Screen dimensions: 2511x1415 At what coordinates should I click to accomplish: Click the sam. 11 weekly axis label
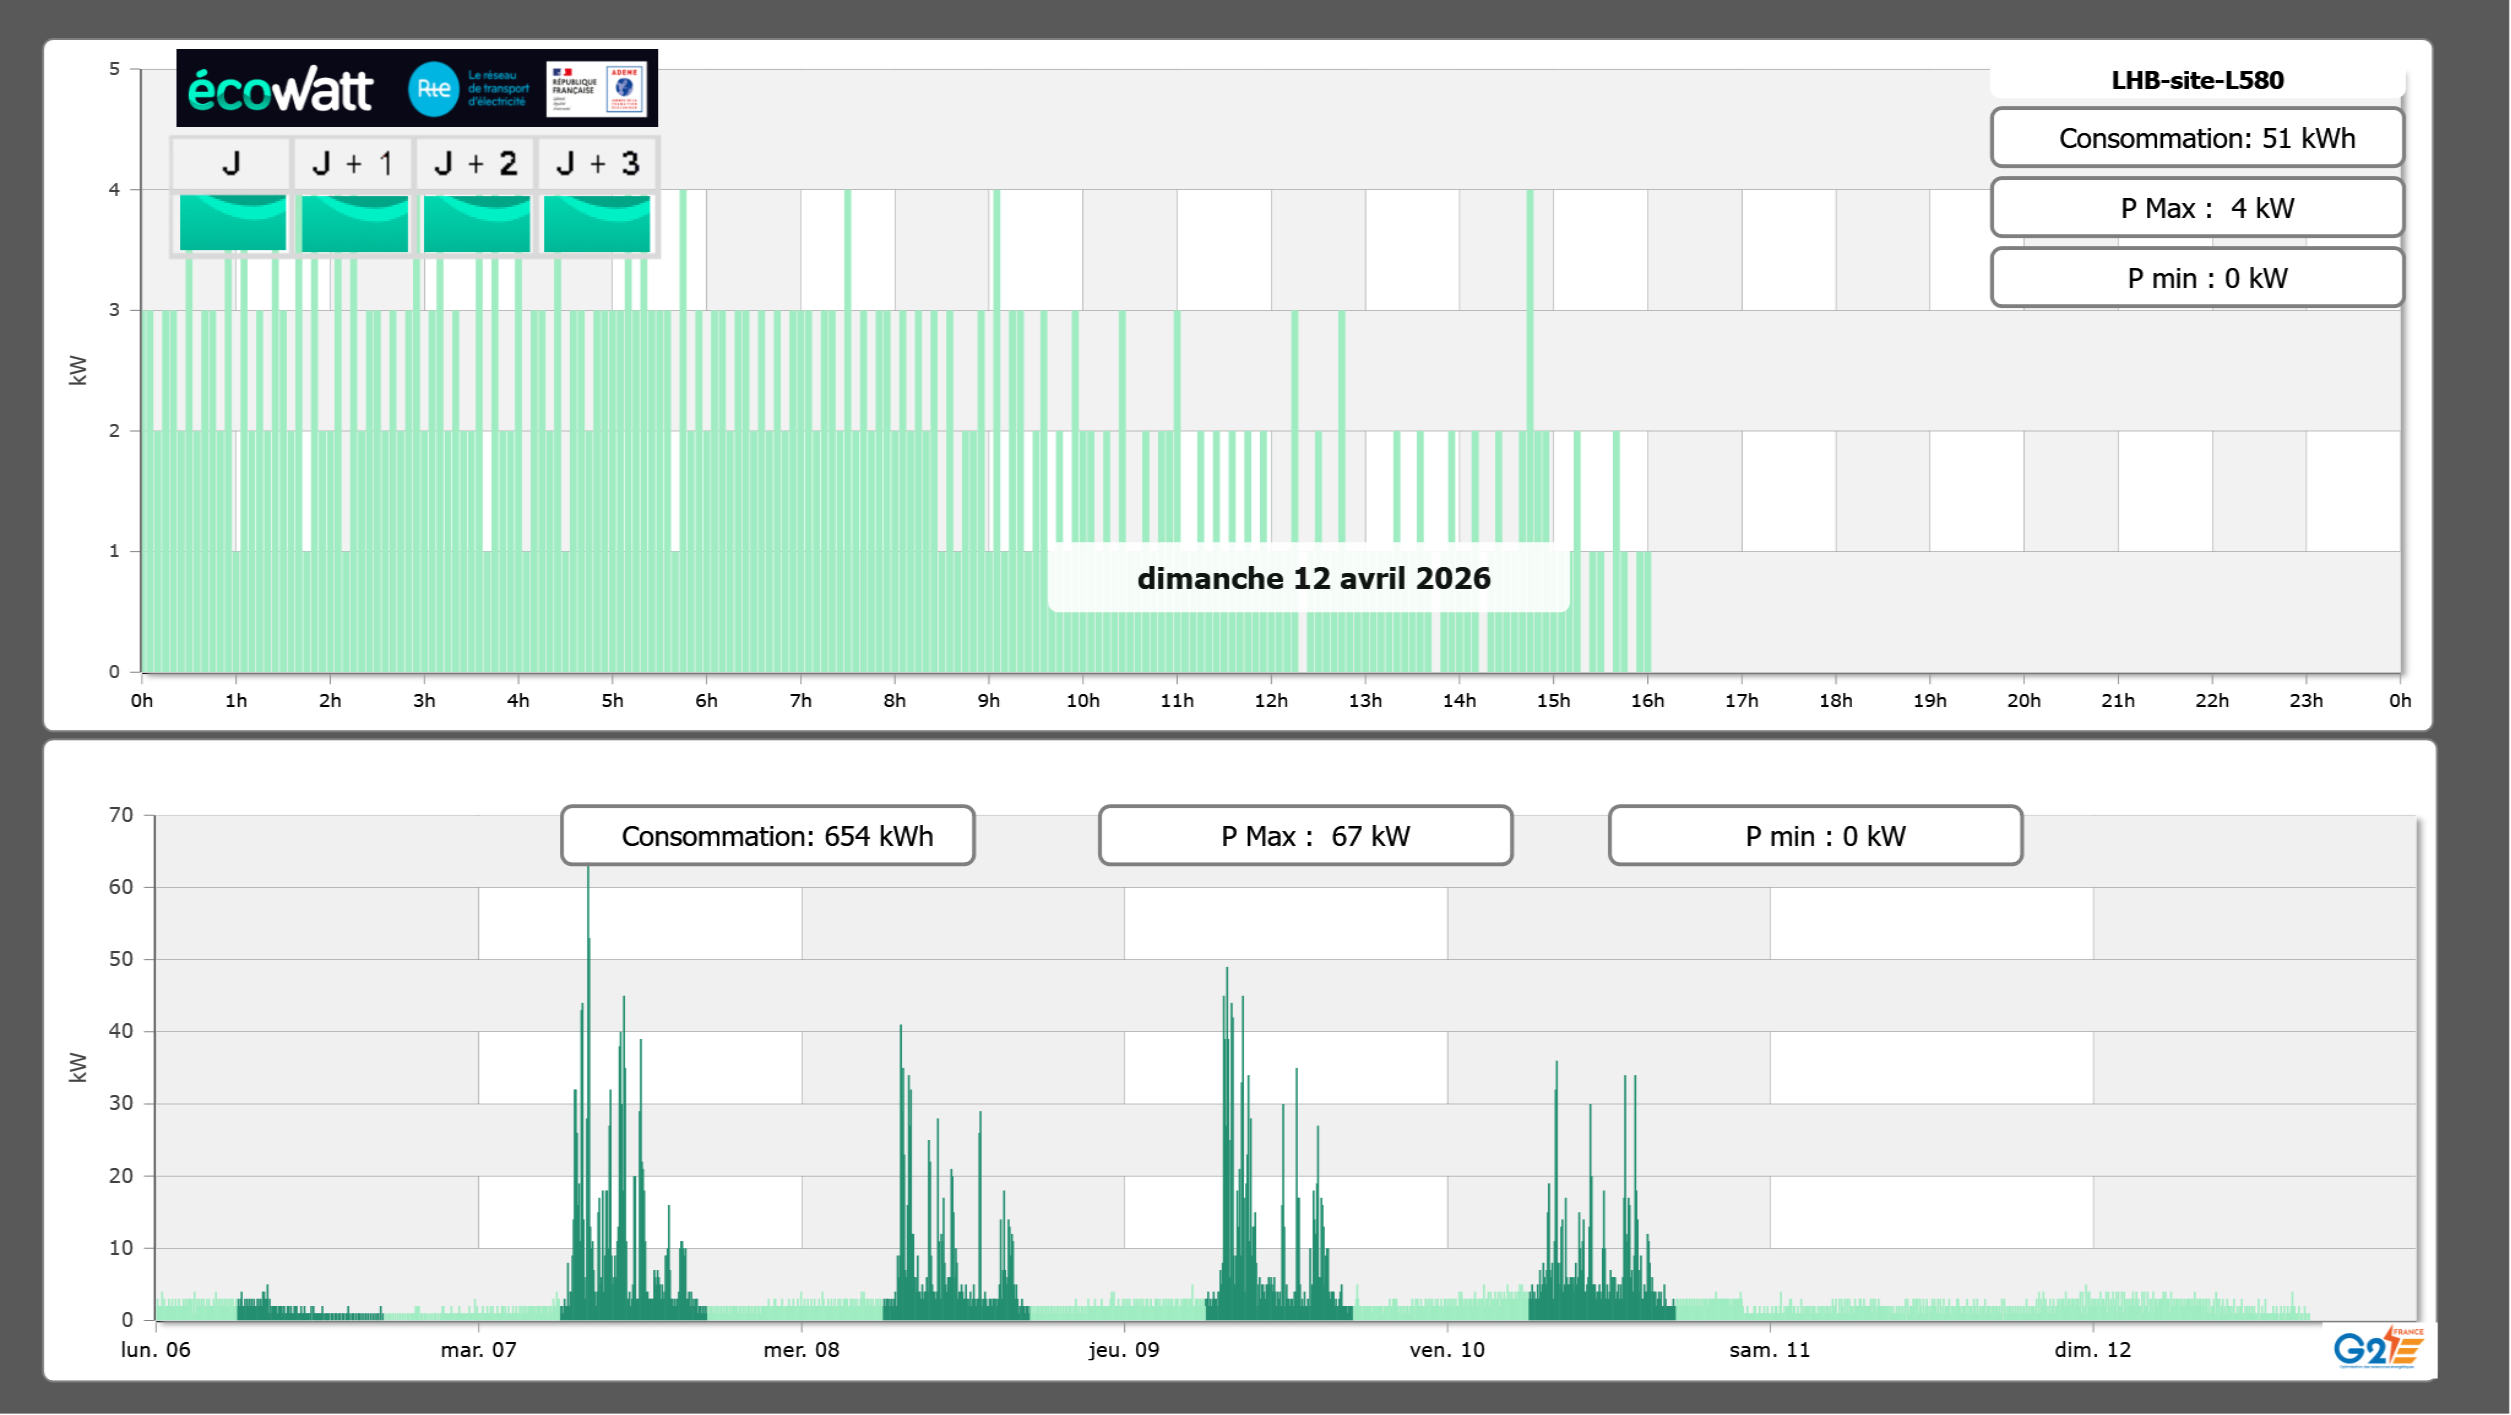pos(1769,1349)
